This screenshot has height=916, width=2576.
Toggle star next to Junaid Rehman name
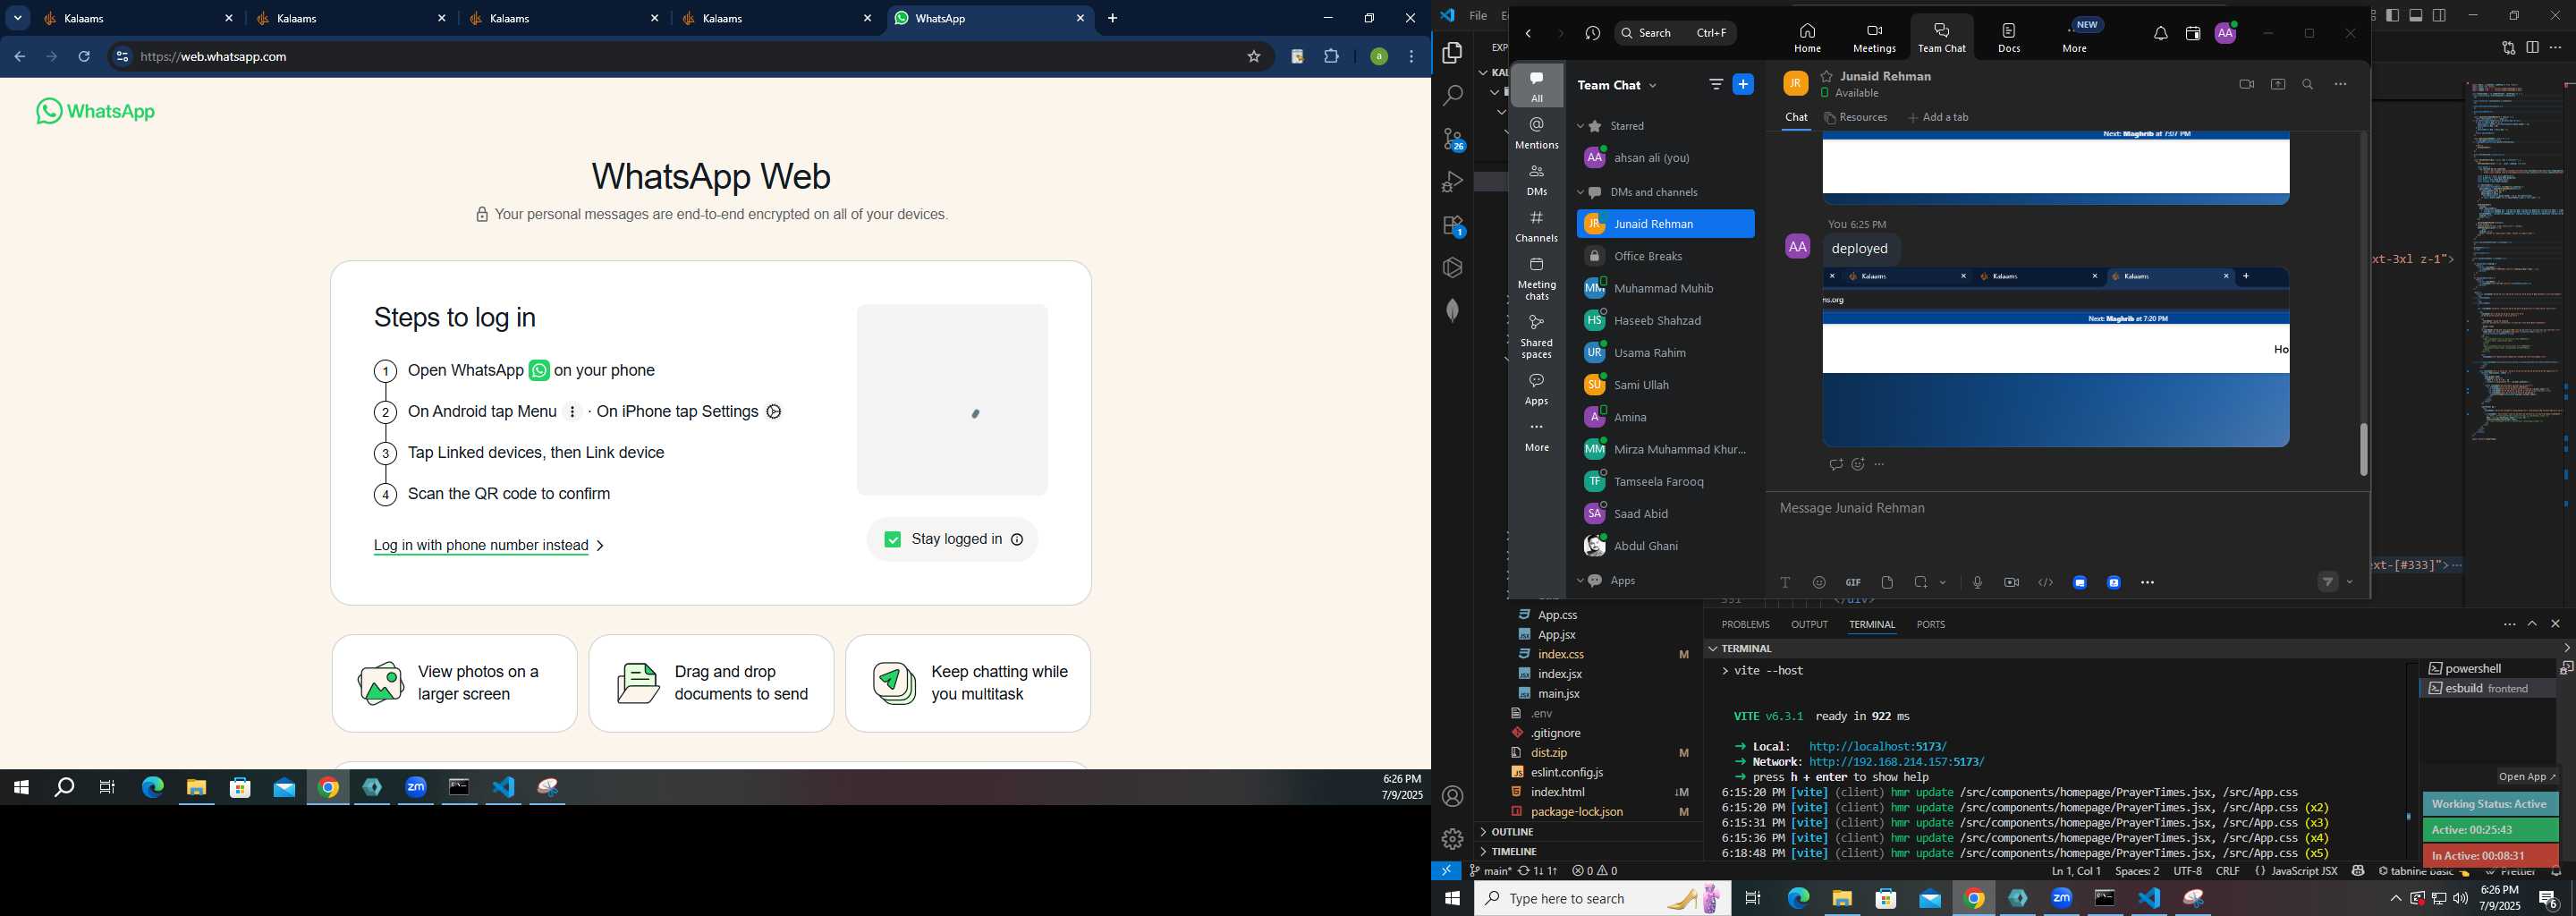(x=1826, y=76)
